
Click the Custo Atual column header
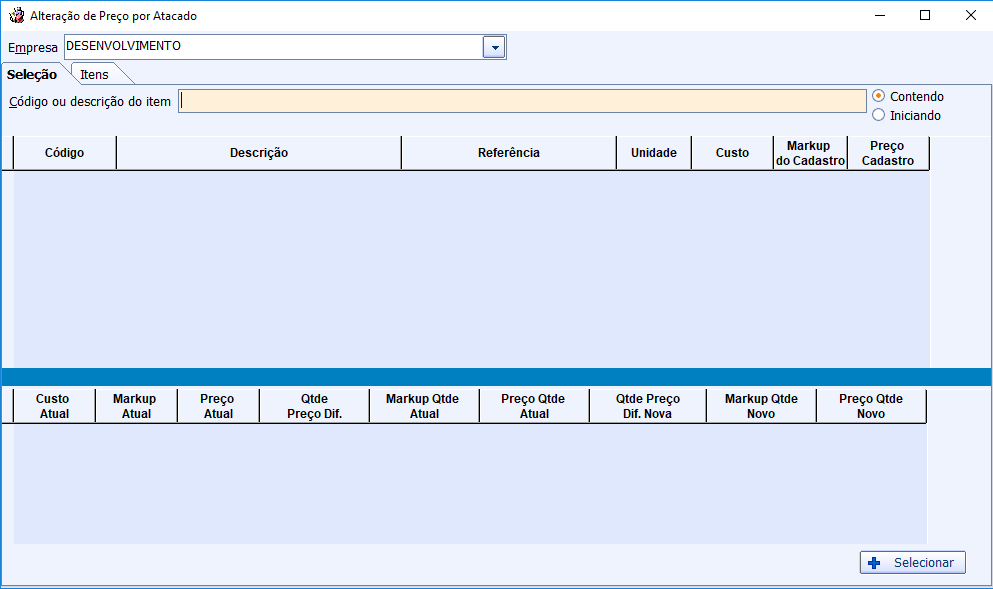(x=54, y=406)
